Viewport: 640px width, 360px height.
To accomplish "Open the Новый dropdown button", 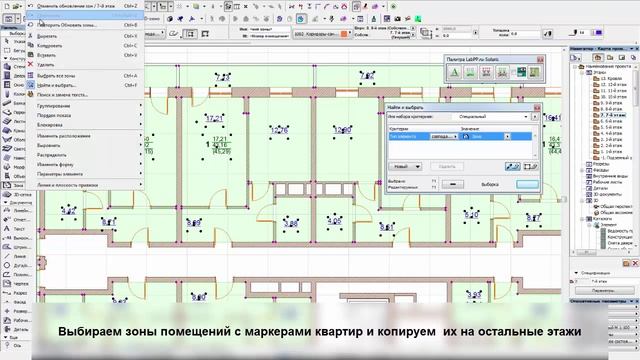I will (405, 167).
